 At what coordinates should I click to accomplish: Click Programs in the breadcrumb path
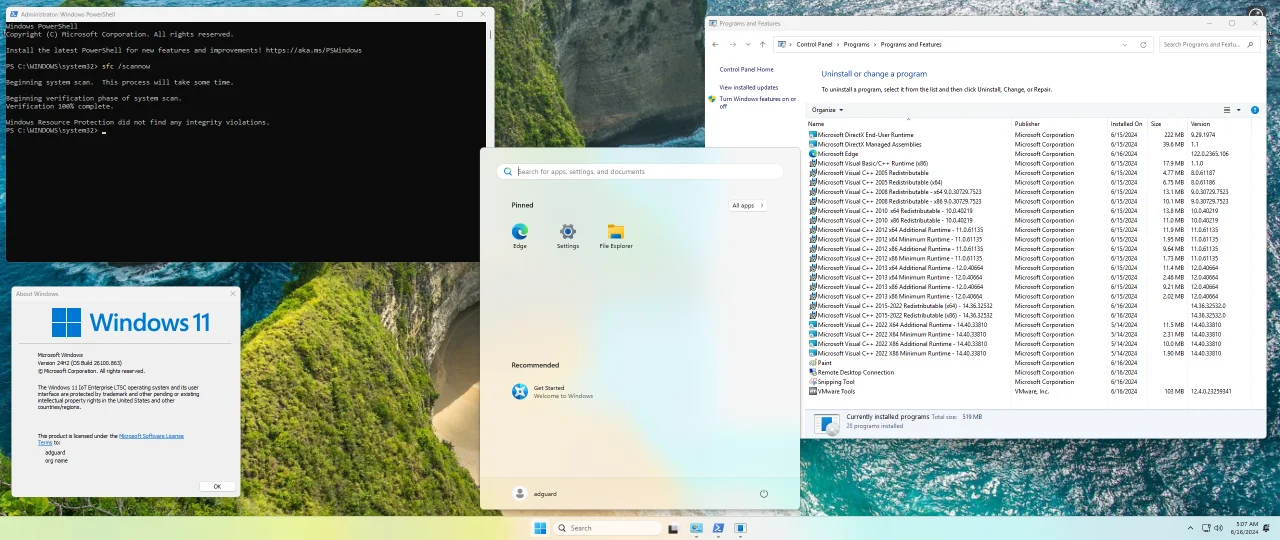tap(856, 45)
